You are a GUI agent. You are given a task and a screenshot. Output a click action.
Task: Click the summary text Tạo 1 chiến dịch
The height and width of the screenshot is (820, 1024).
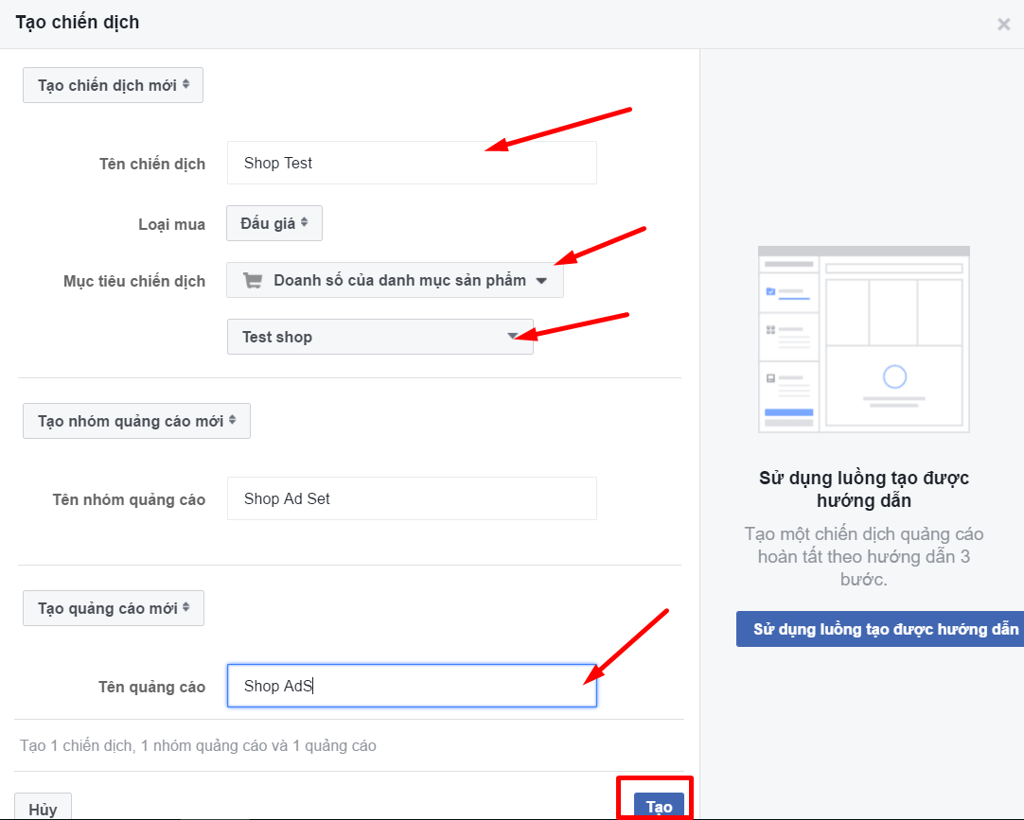pos(198,746)
